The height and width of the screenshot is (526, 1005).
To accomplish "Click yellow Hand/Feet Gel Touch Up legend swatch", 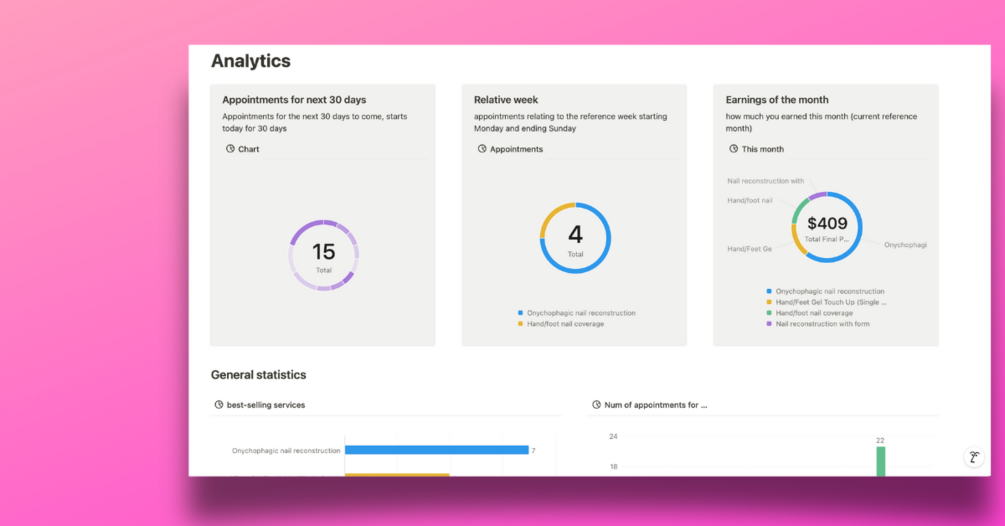I will (x=769, y=302).
